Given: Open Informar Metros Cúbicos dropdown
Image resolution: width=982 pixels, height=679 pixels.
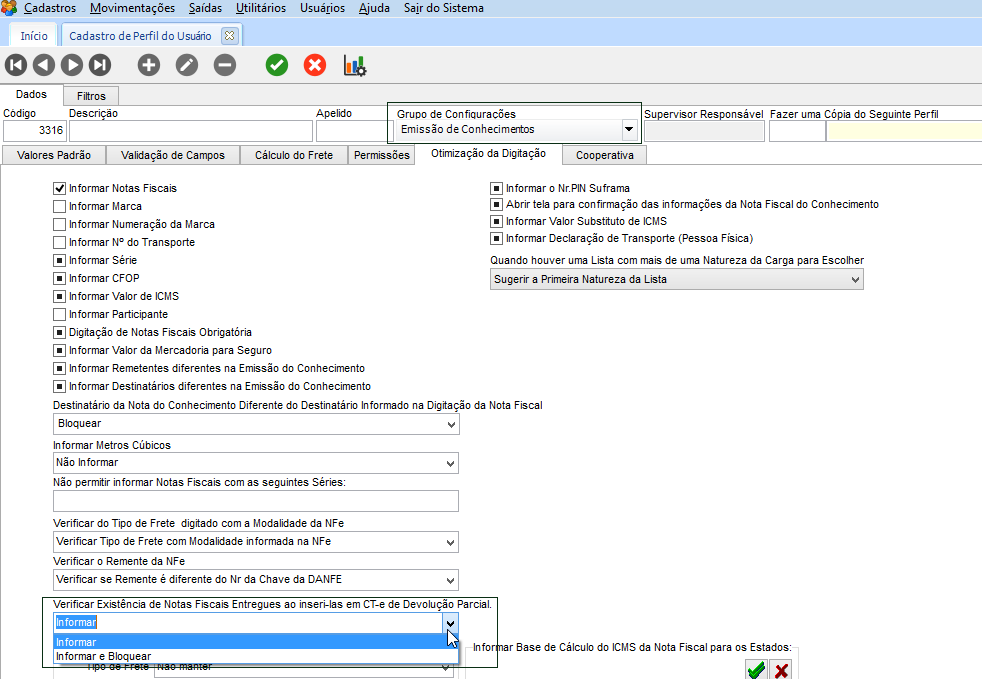Looking at the screenshot, I should click(x=256, y=463).
